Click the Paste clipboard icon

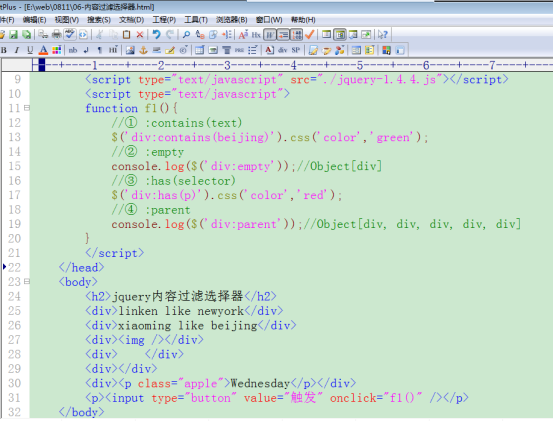(x=126, y=34)
